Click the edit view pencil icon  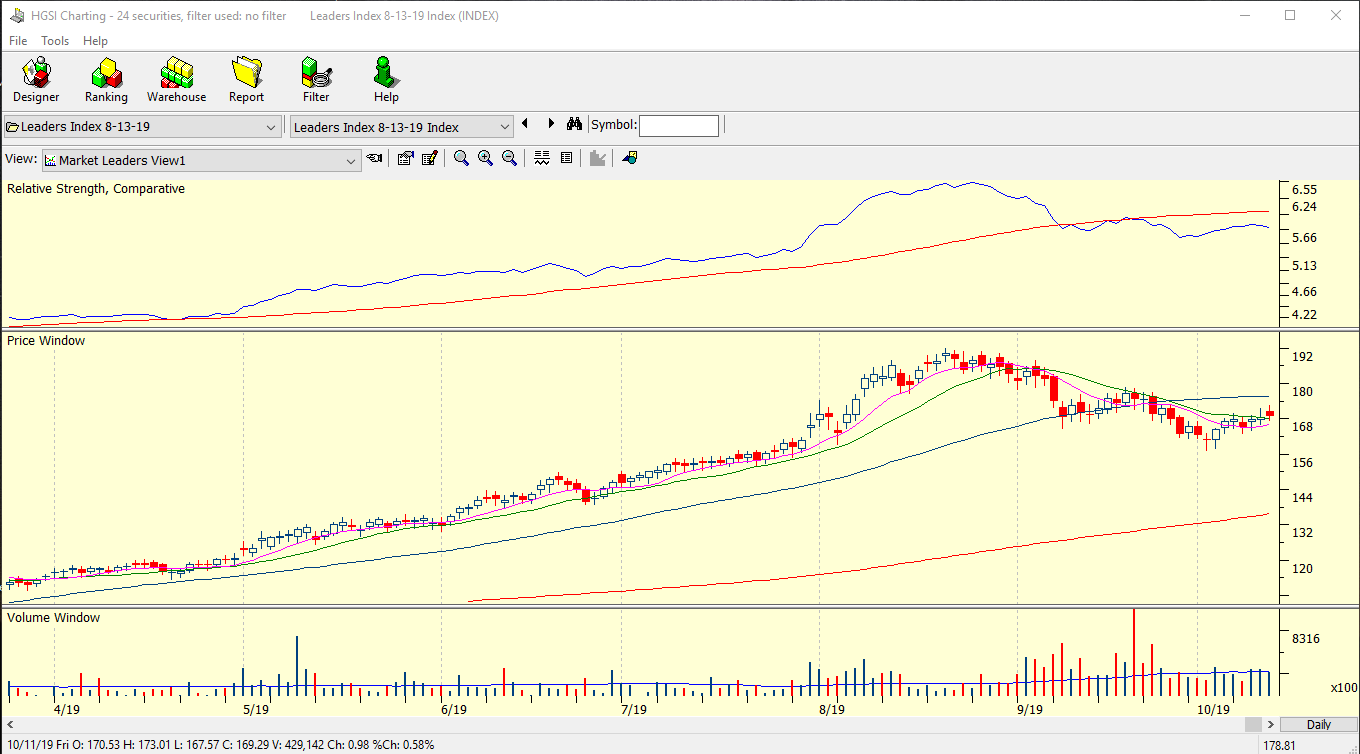(430, 158)
